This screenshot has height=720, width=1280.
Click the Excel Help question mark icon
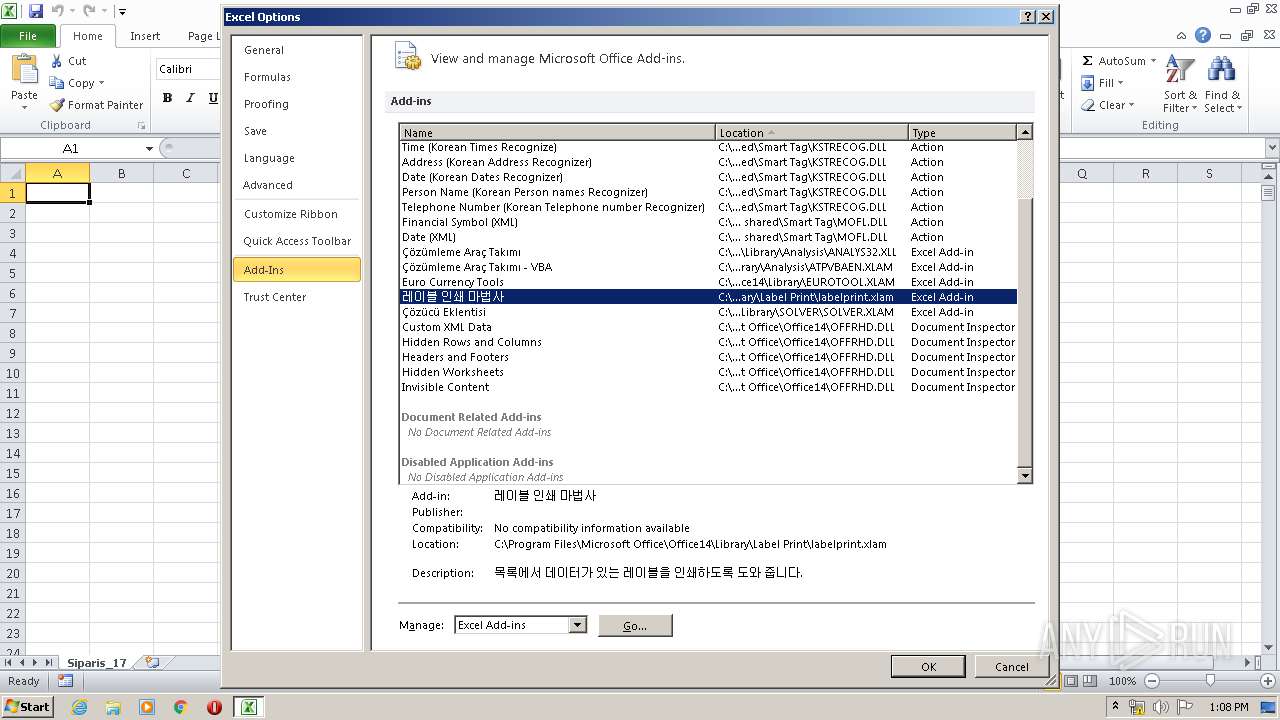1203,35
